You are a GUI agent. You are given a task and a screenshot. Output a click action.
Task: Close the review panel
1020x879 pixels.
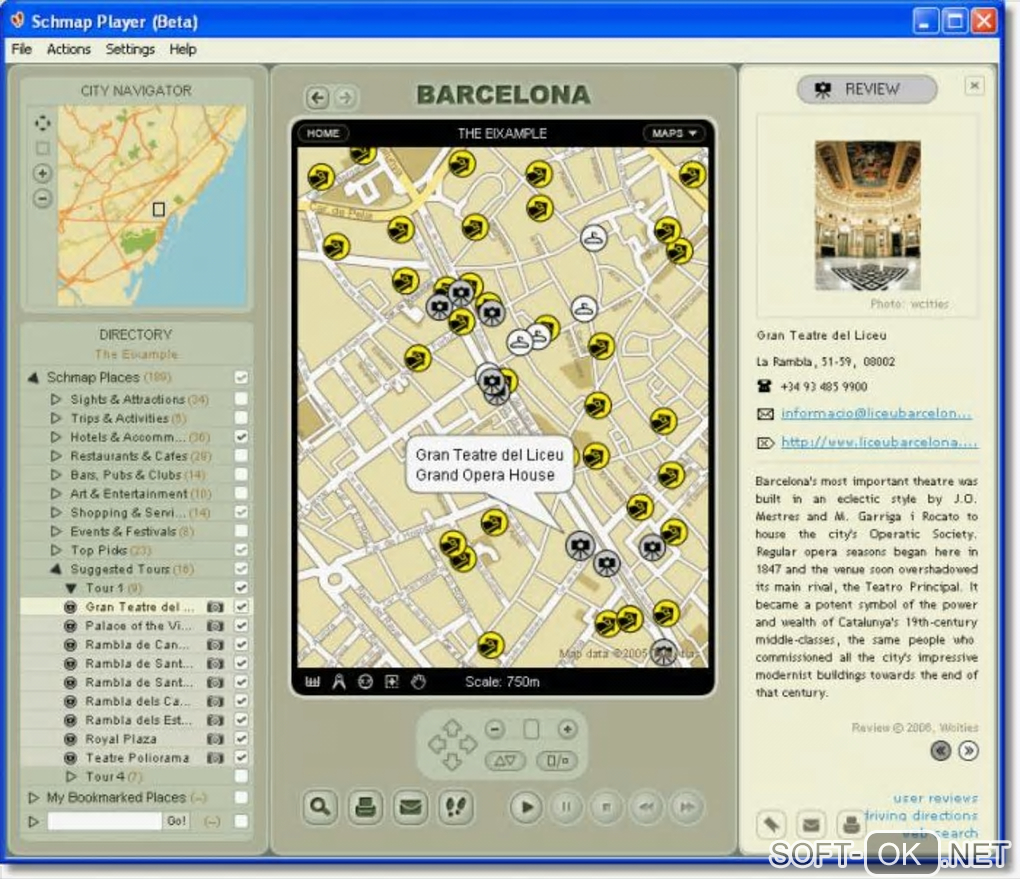coord(974,85)
